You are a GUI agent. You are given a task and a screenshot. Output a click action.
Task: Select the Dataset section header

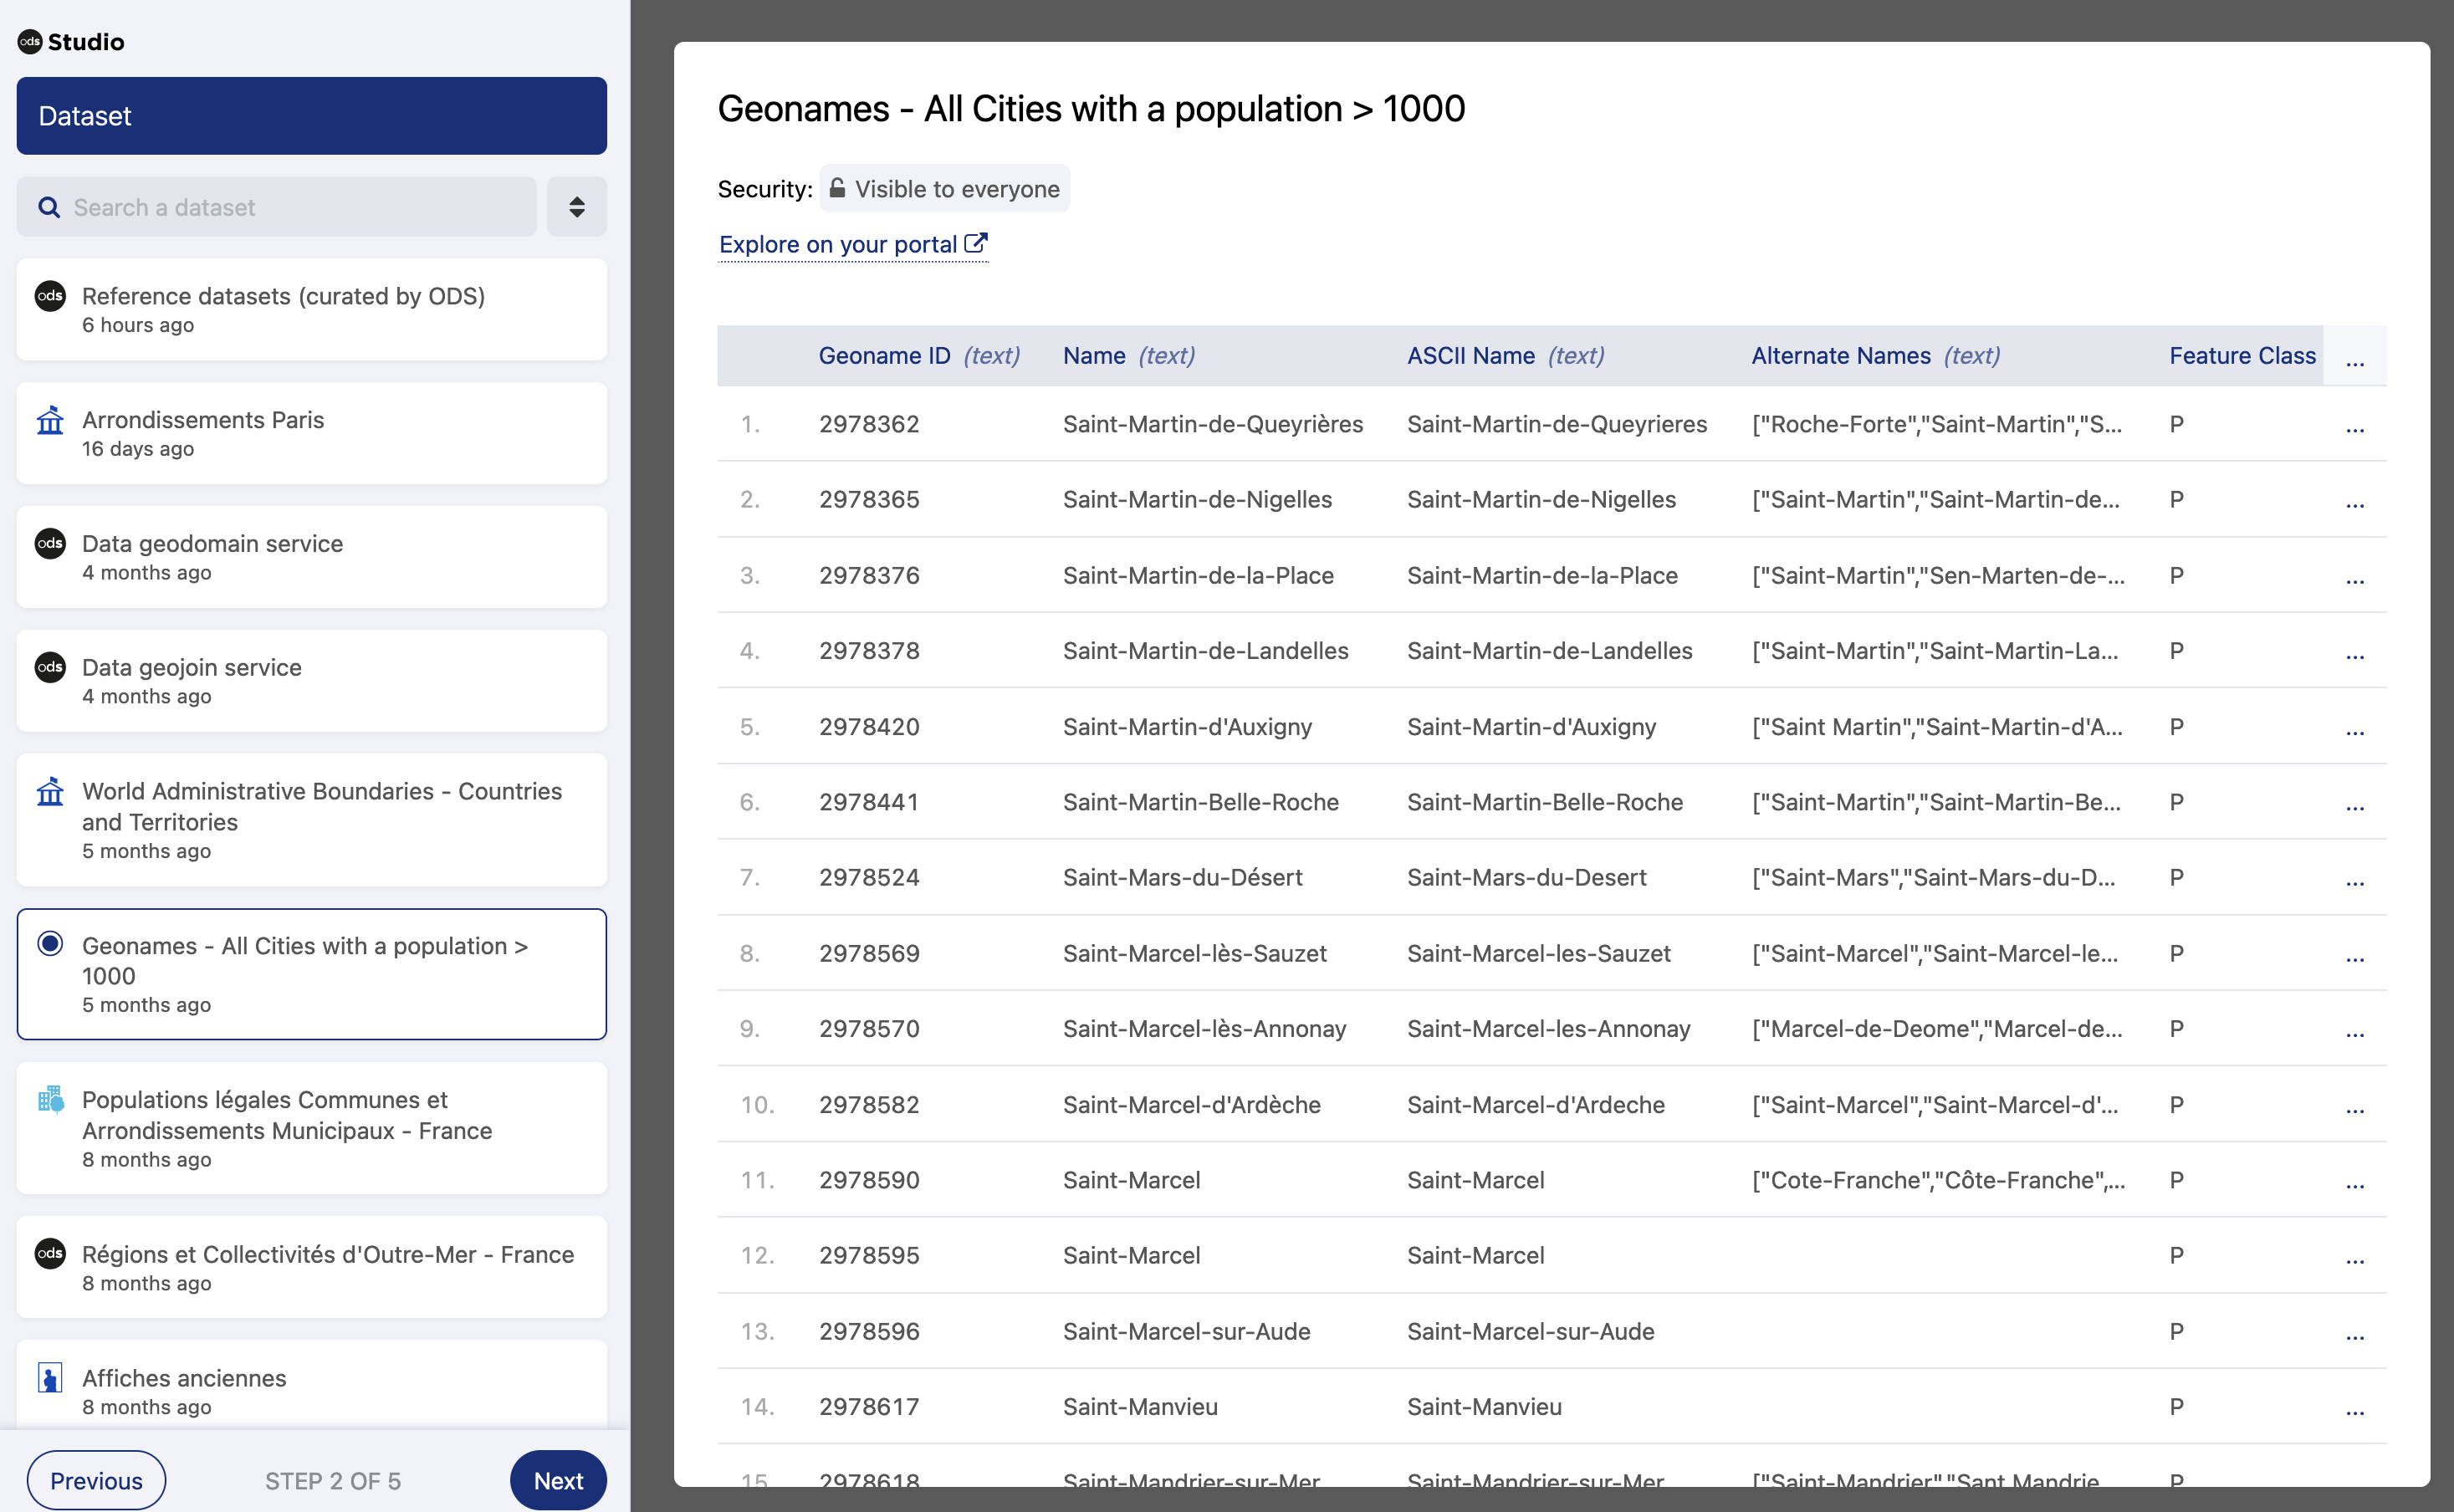311,116
